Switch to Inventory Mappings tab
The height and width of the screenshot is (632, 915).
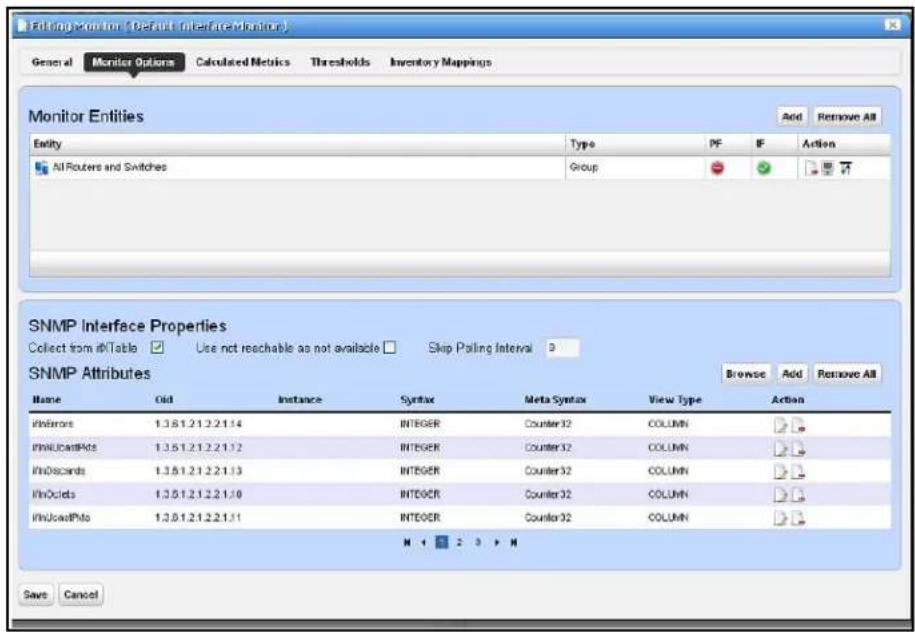[x=441, y=62]
